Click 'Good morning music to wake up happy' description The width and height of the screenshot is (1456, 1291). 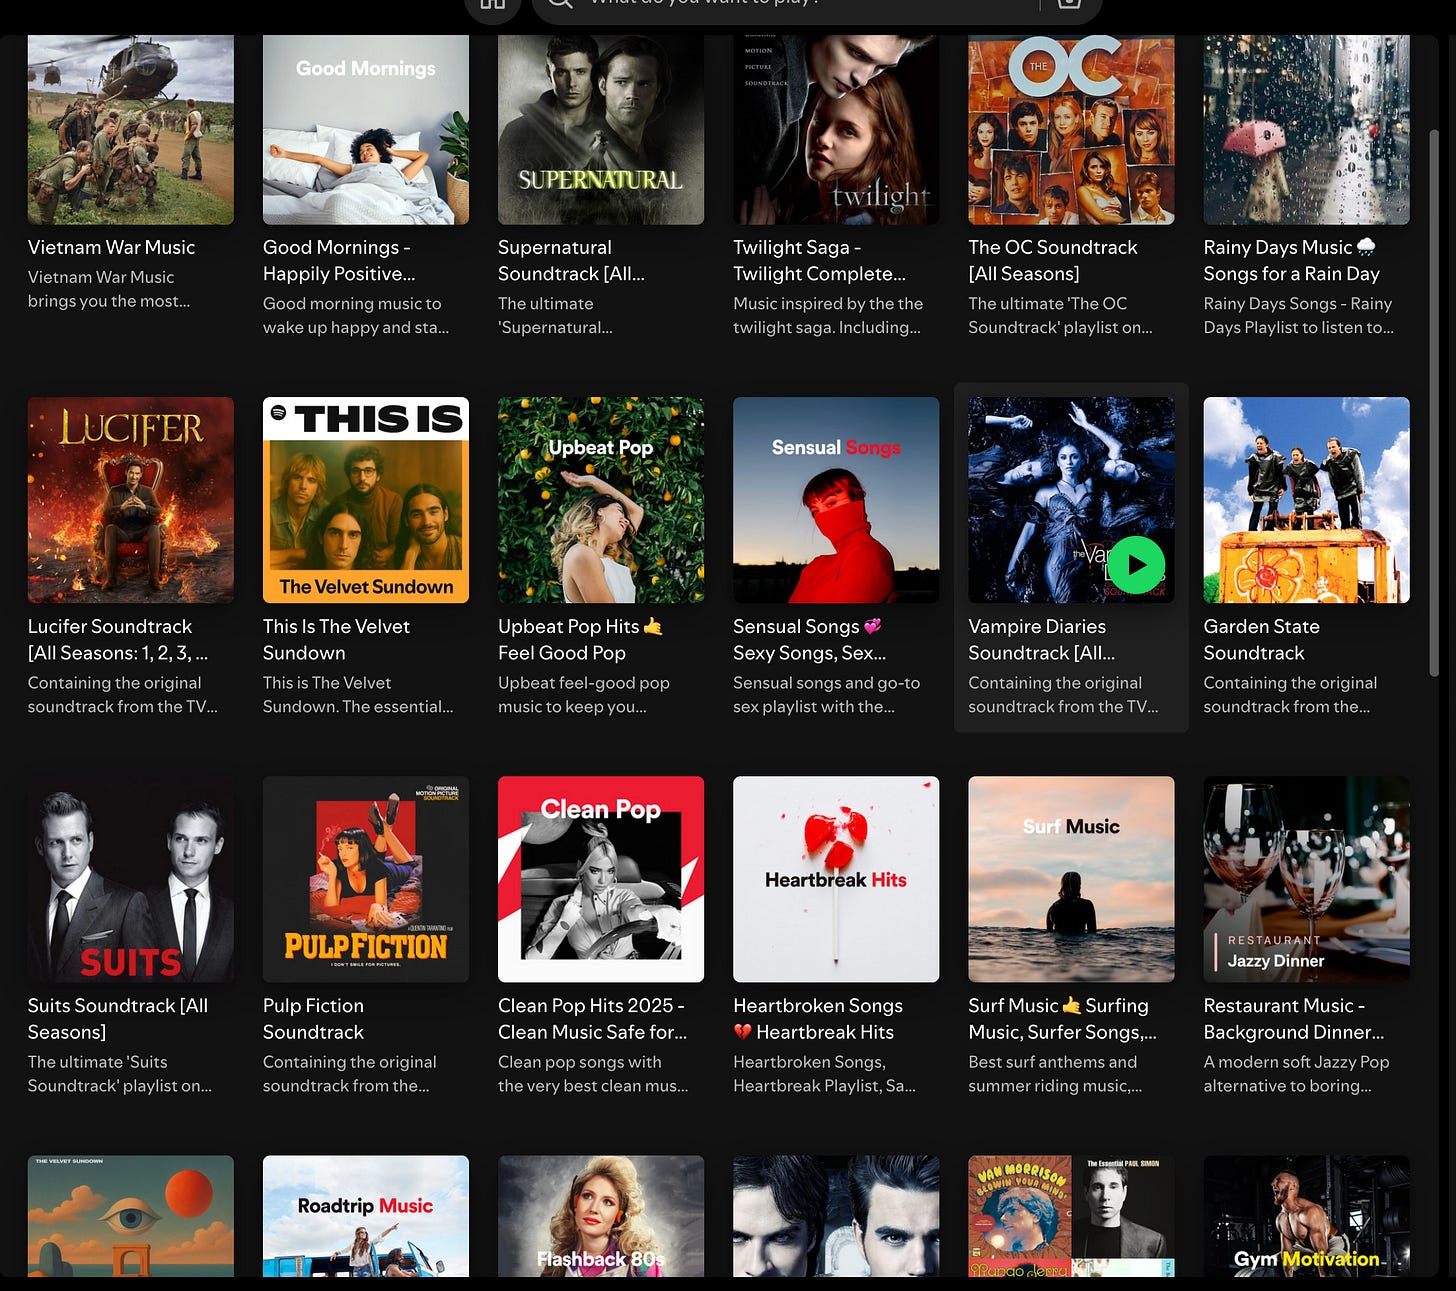[x=355, y=315]
